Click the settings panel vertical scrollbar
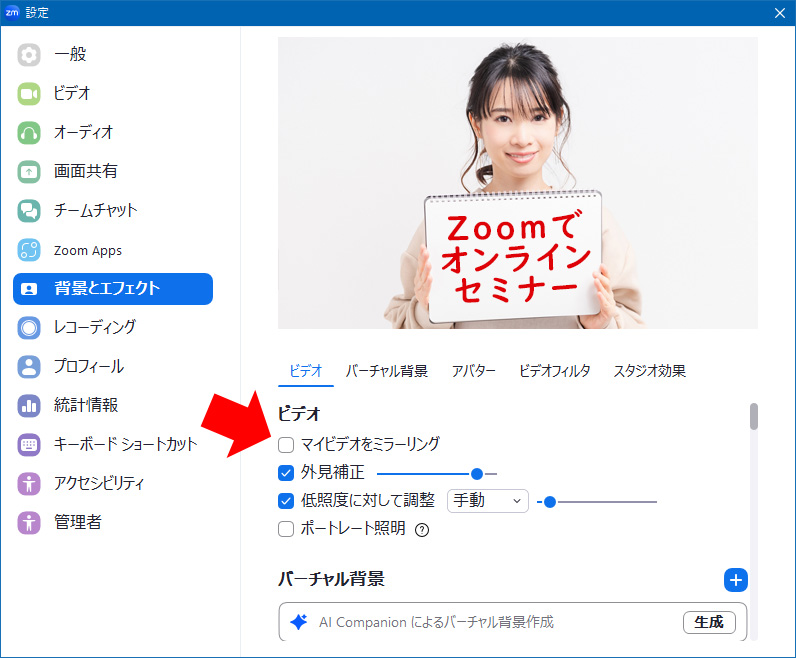Image resolution: width=796 pixels, height=658 pixels. 754,416
